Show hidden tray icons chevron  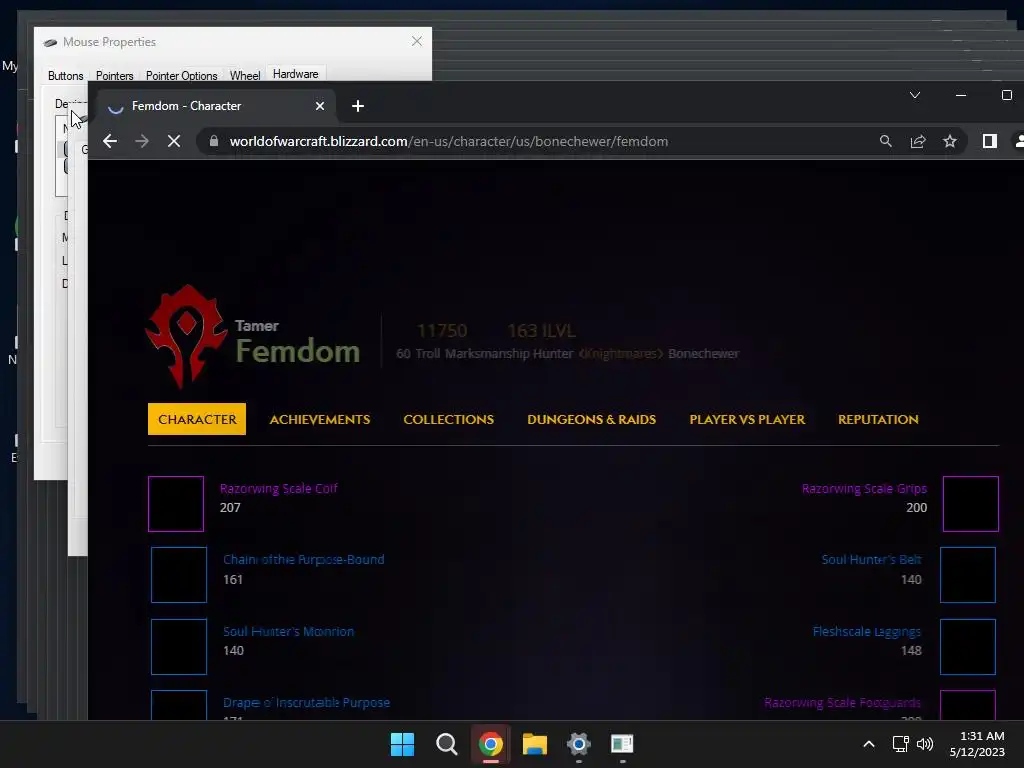[x=869, y=744]
